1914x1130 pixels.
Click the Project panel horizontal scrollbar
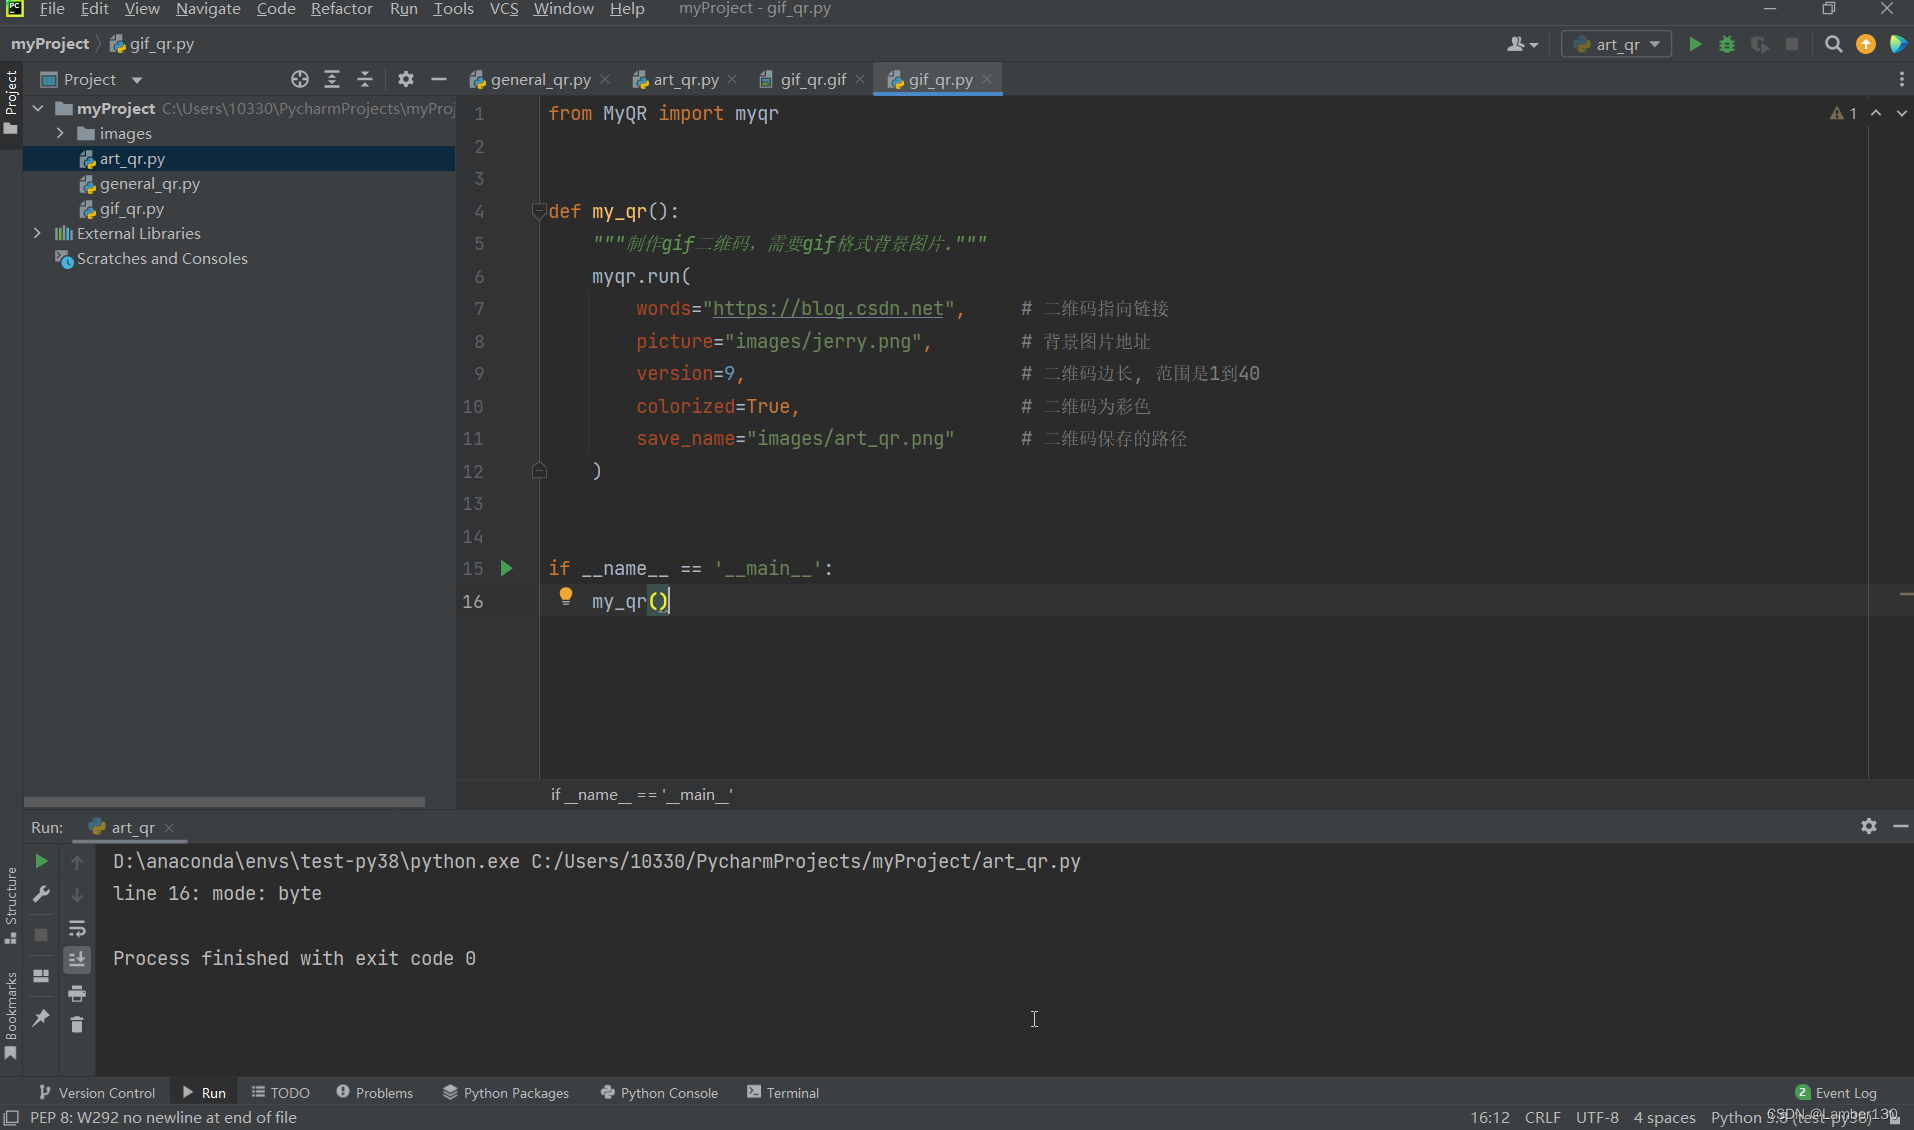tap(225, 801)
